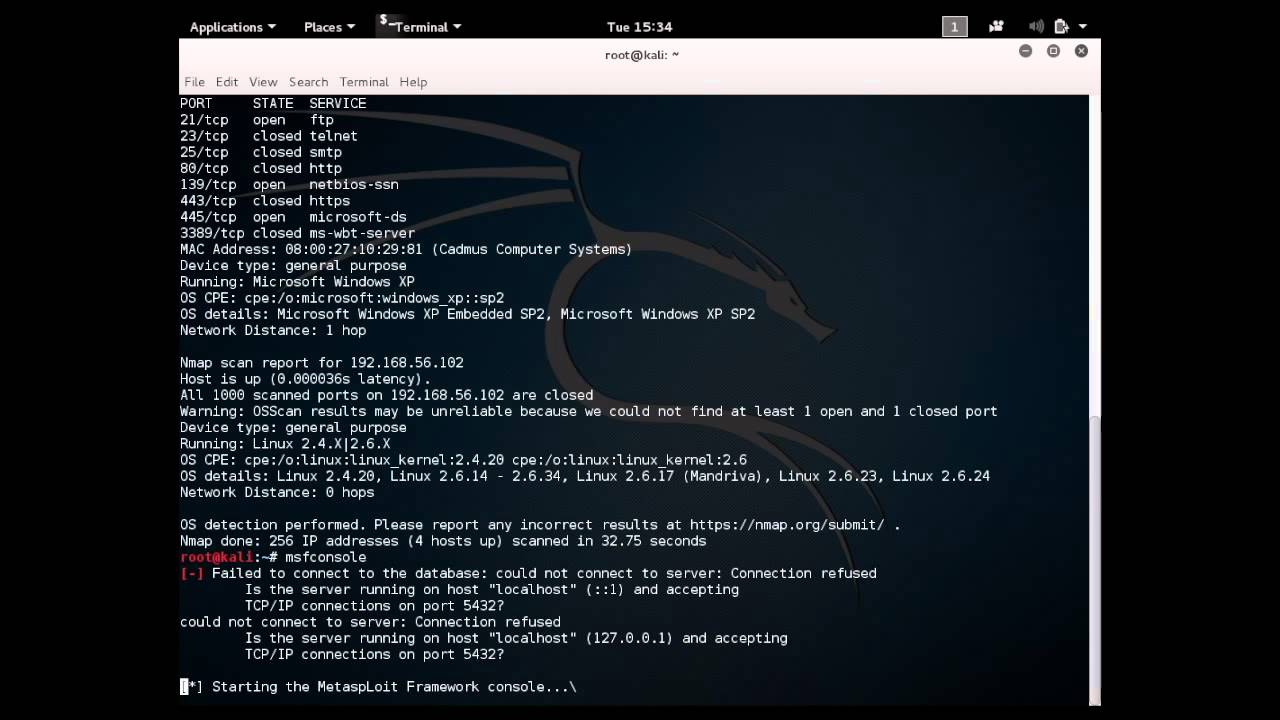This screenshot has height=720, width=1280.
Task: Click the https://nmap.org/submit/ URL
Action: tap(787, 525)
